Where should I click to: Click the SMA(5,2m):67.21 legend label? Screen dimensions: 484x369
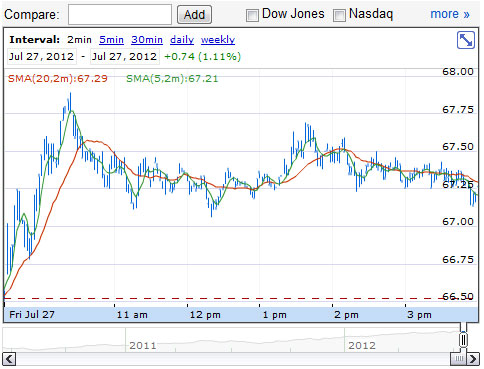[172, 79]
